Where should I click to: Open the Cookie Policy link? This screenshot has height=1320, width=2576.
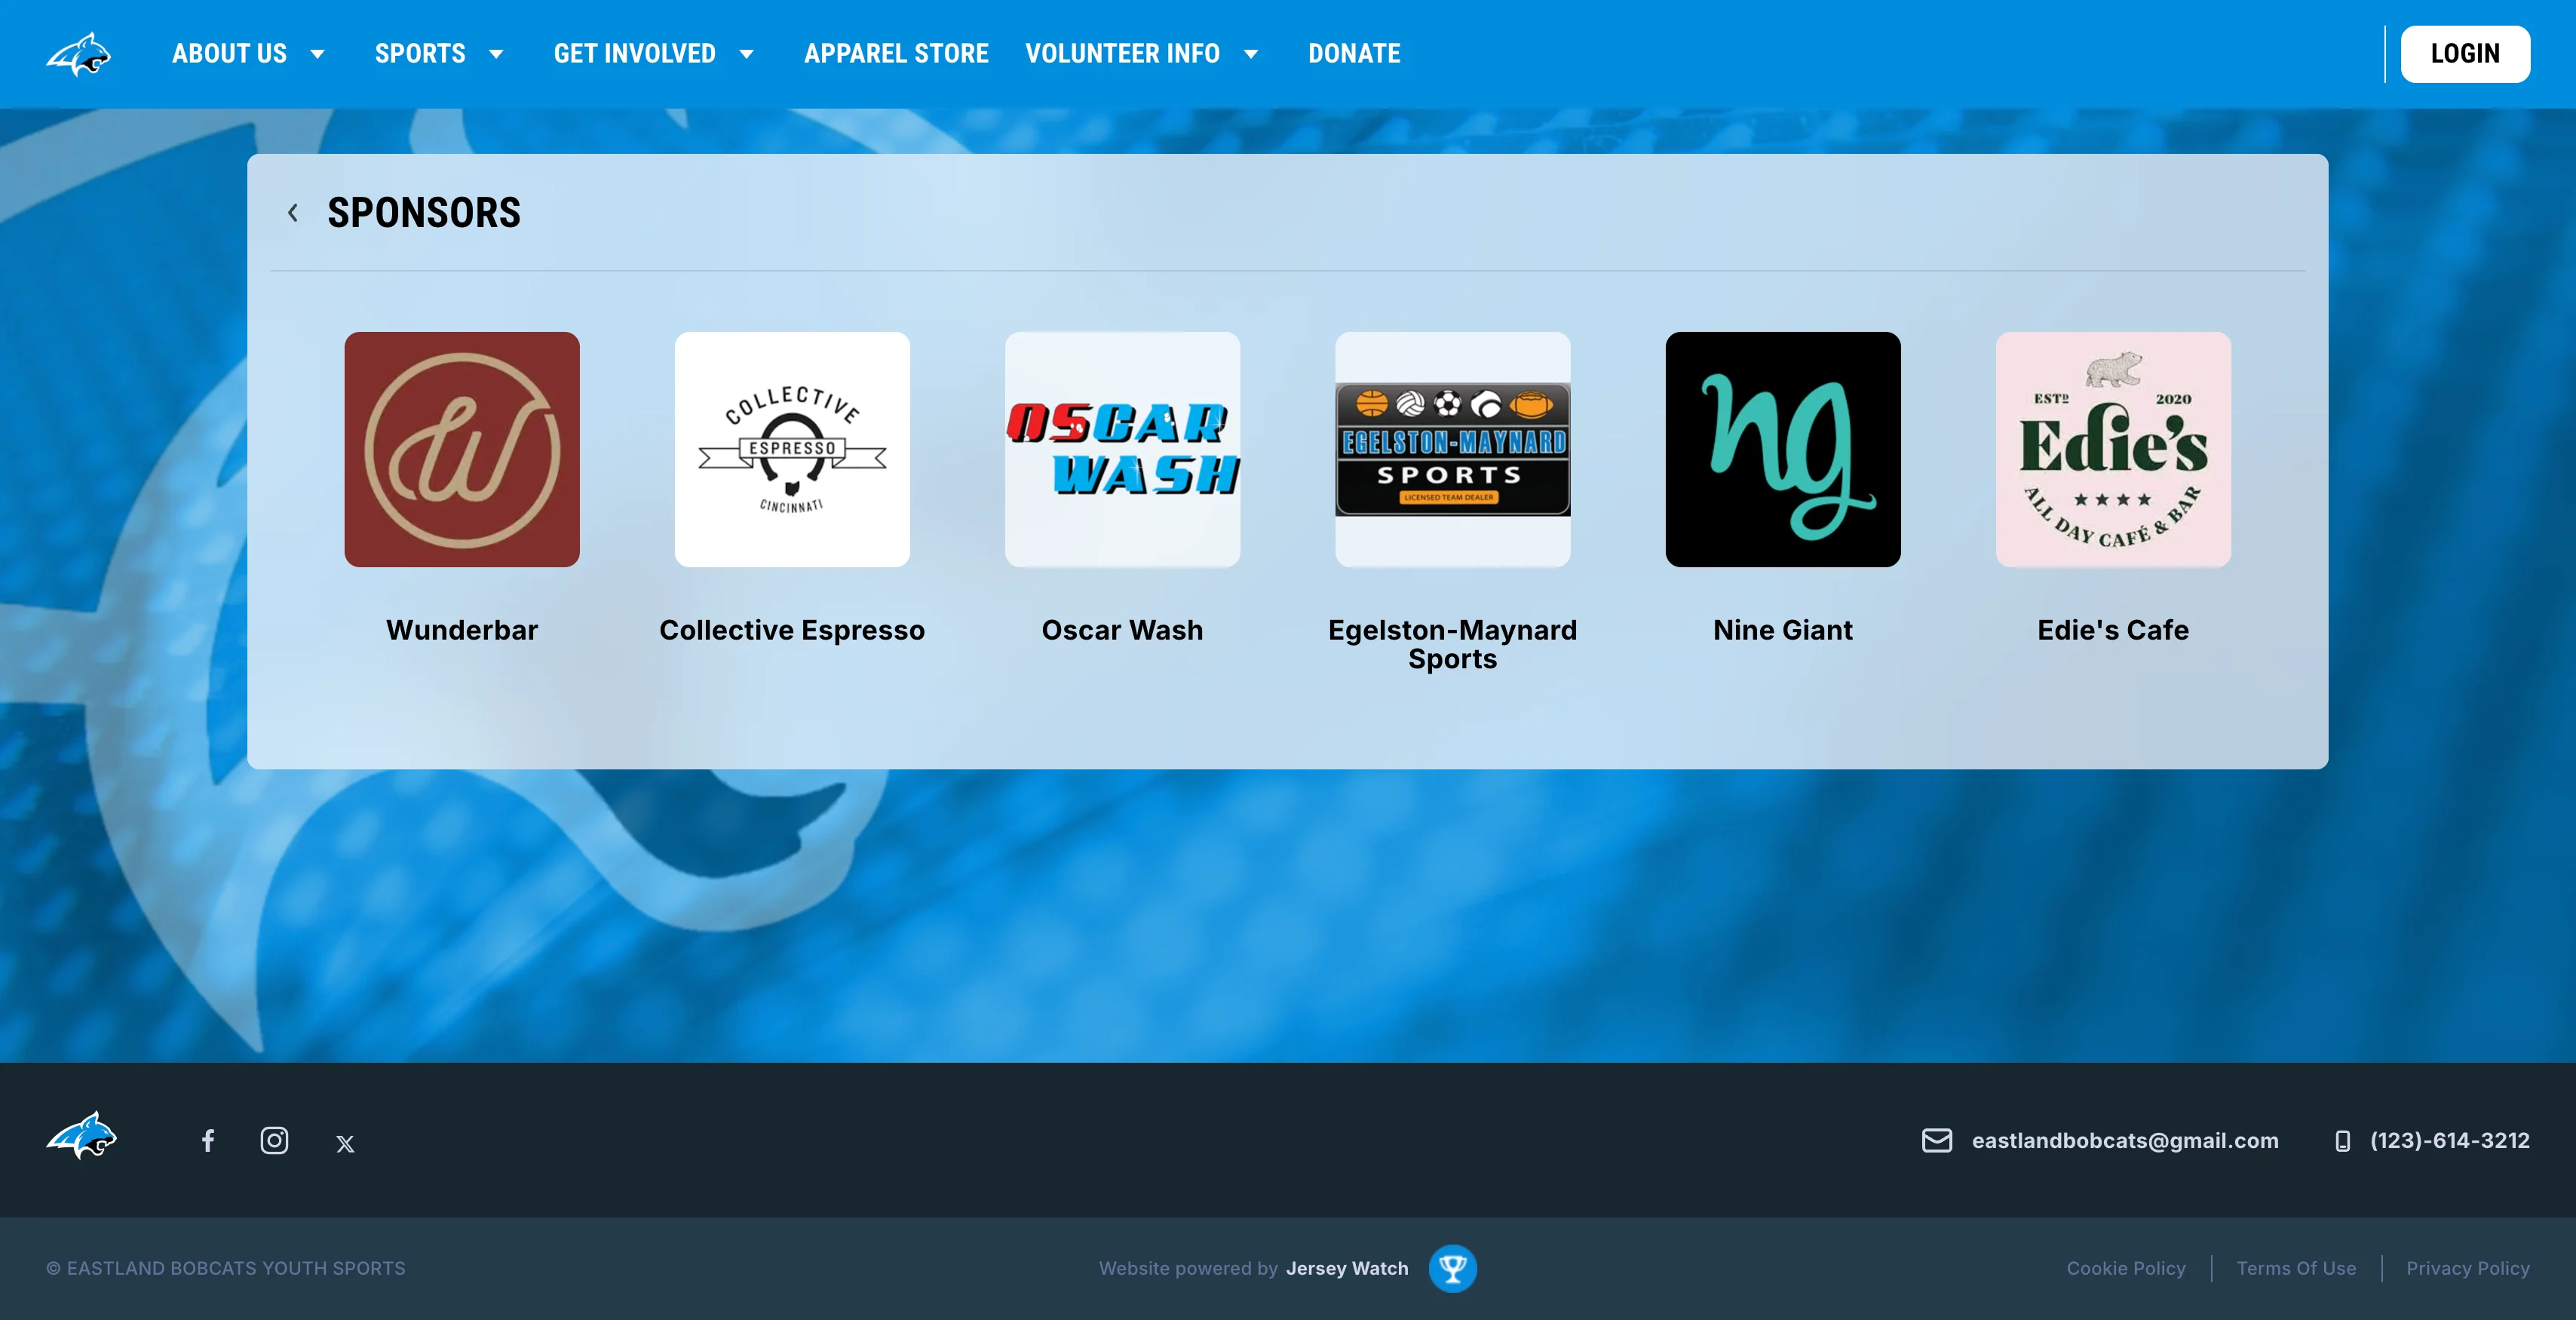pyautogui.click(x=2126, y=1268)
